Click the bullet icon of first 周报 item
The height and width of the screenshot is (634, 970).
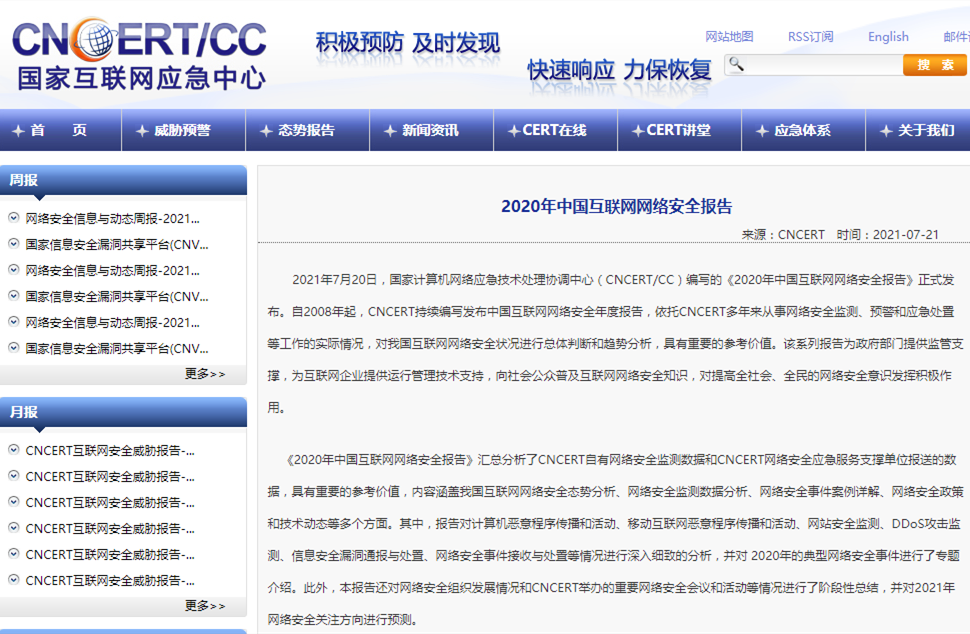point(13,218)
